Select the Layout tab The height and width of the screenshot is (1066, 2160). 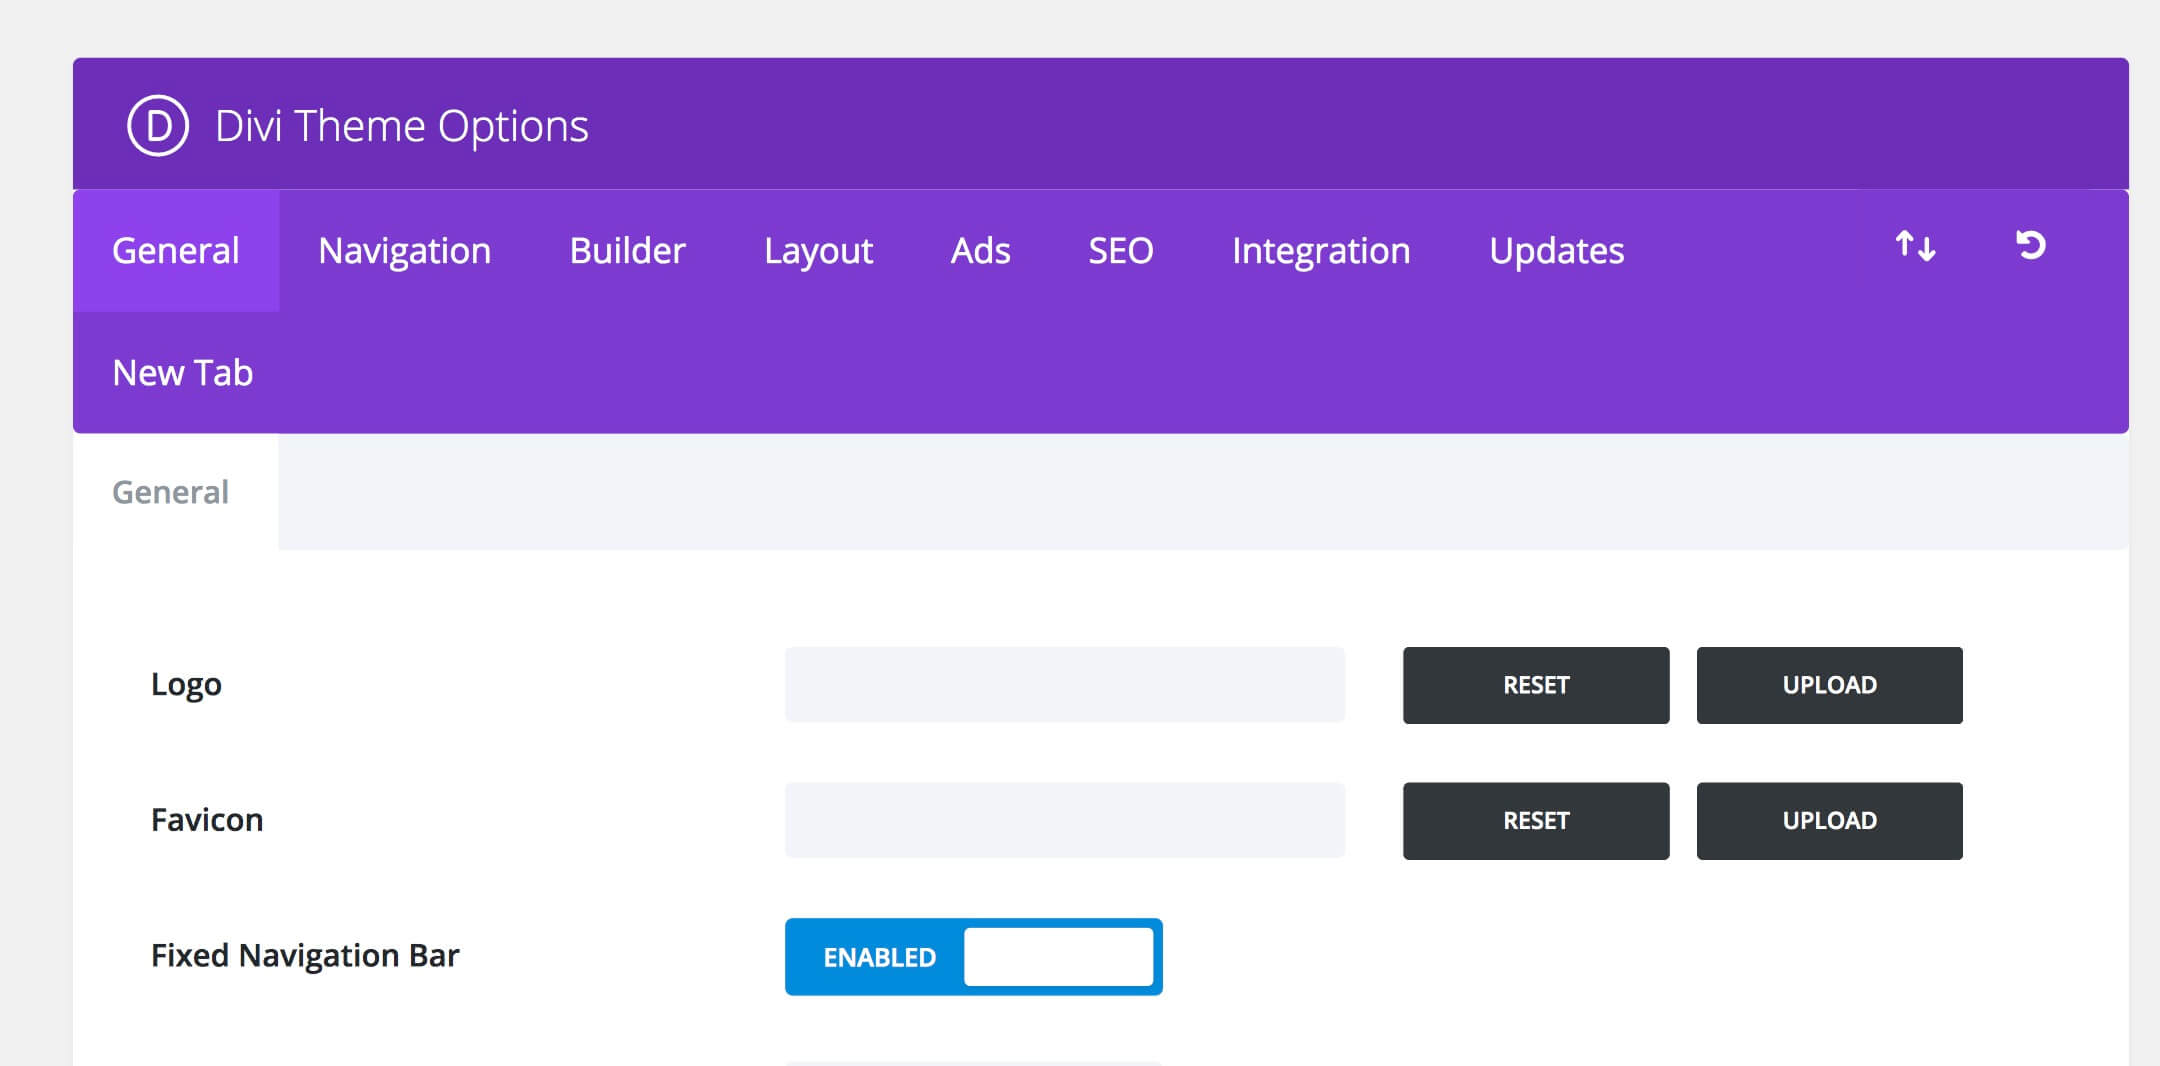818,250
